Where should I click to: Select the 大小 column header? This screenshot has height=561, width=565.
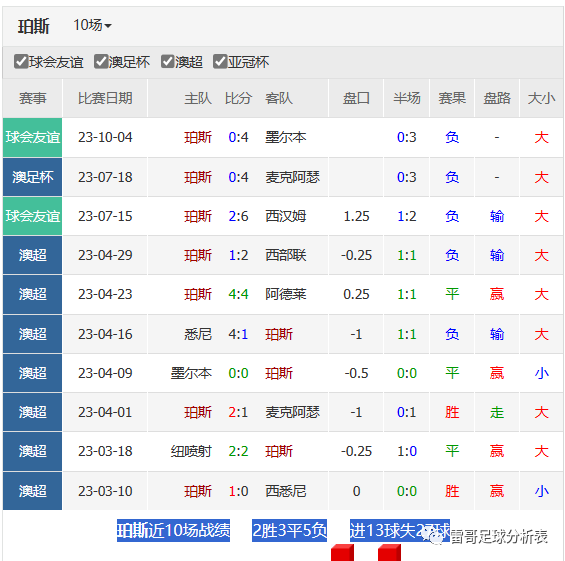tap(541, 98)
